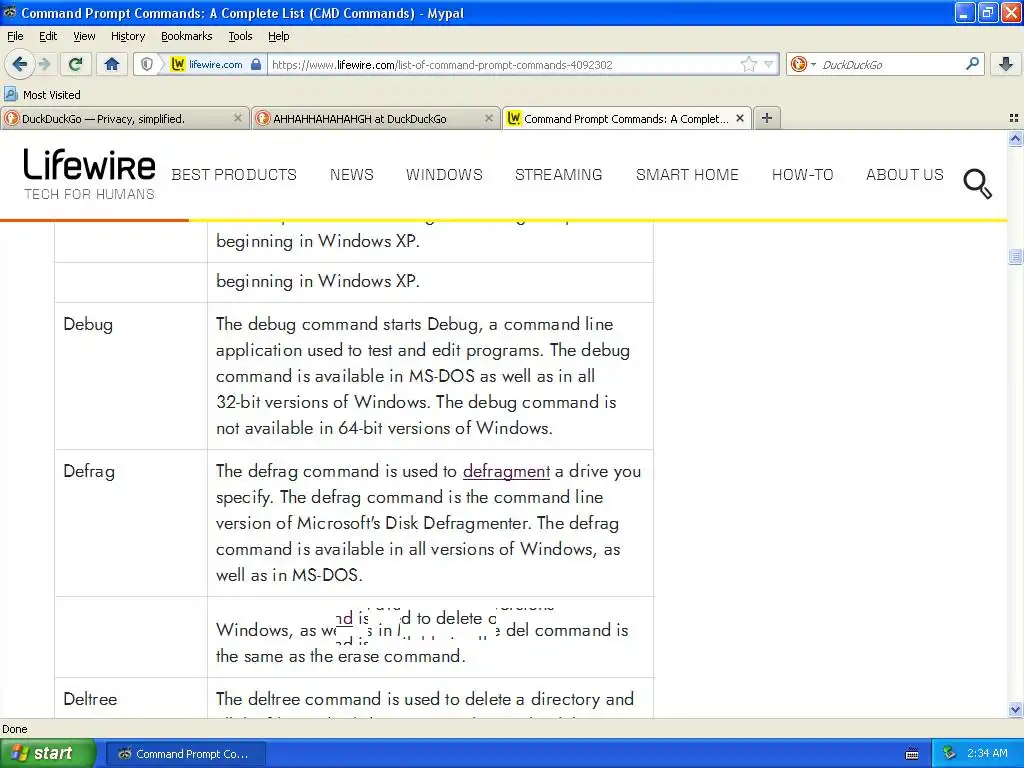1024x768 pixels.
Task: Open the Most Visited bookmarks folder
Action: (x=42, y=95)
